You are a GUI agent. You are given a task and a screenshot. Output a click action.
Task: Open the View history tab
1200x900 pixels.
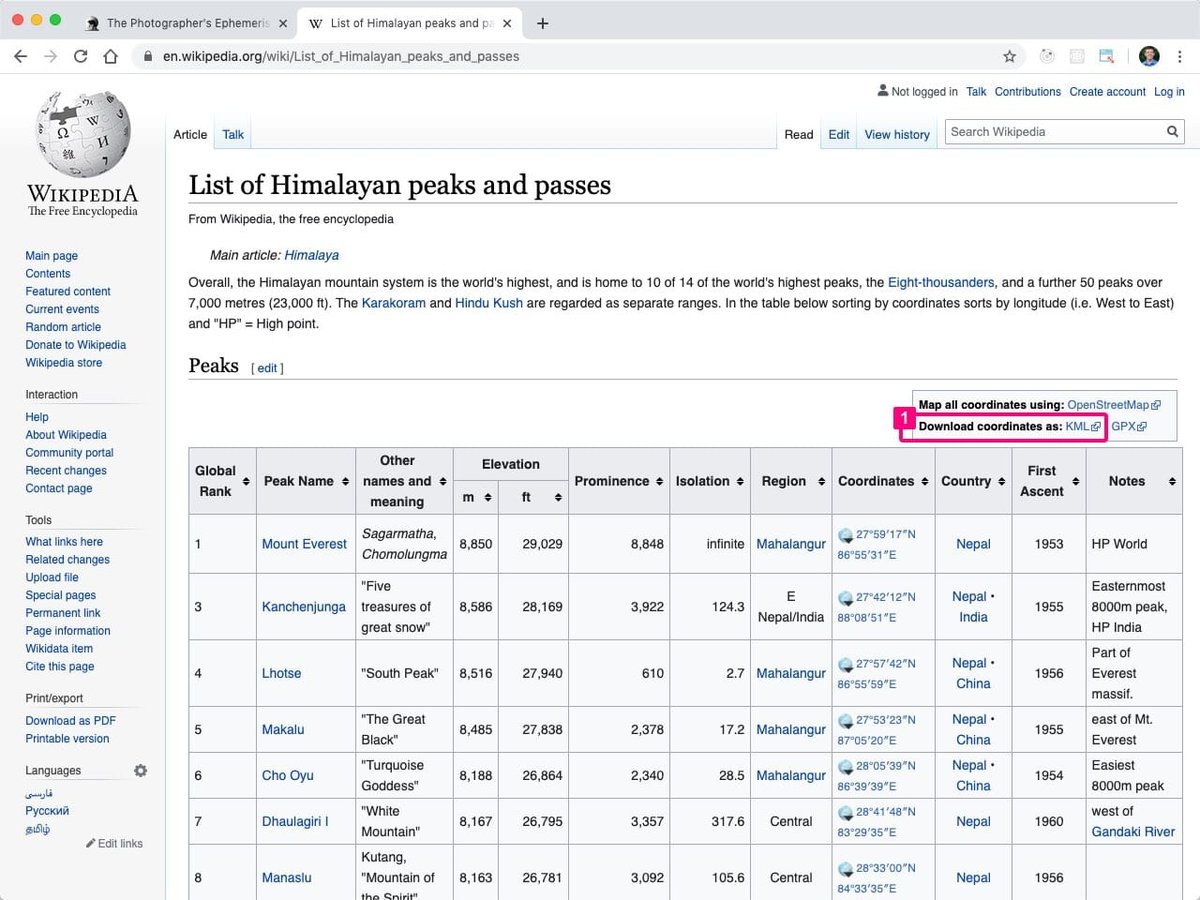[897, 134]
